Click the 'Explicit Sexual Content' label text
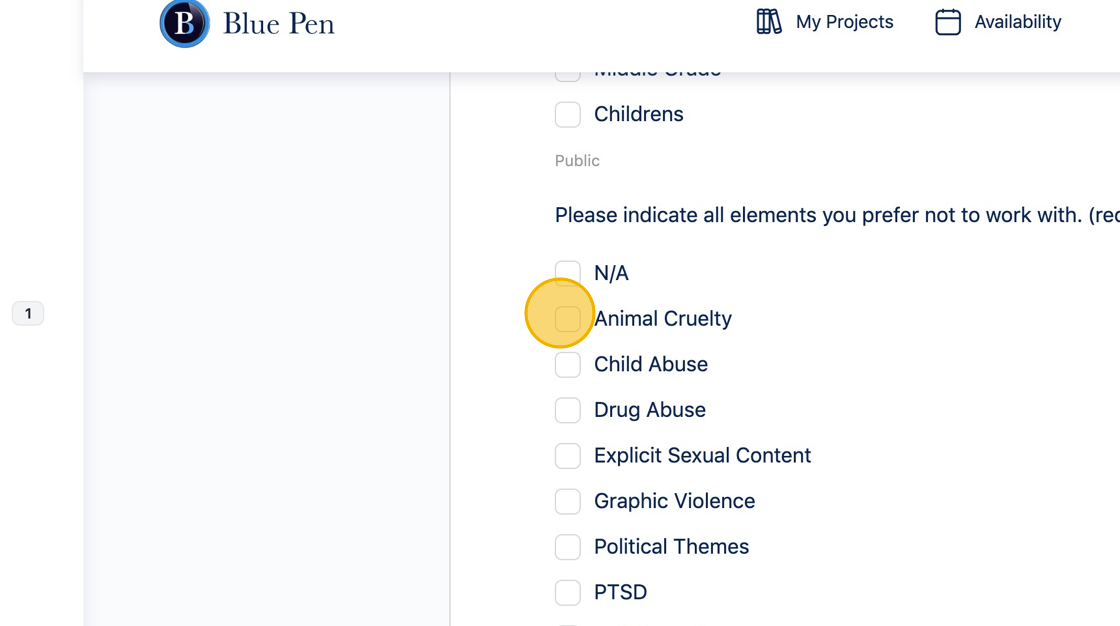The width and height of the screenshot is (1120, 626). click(702, 456)
